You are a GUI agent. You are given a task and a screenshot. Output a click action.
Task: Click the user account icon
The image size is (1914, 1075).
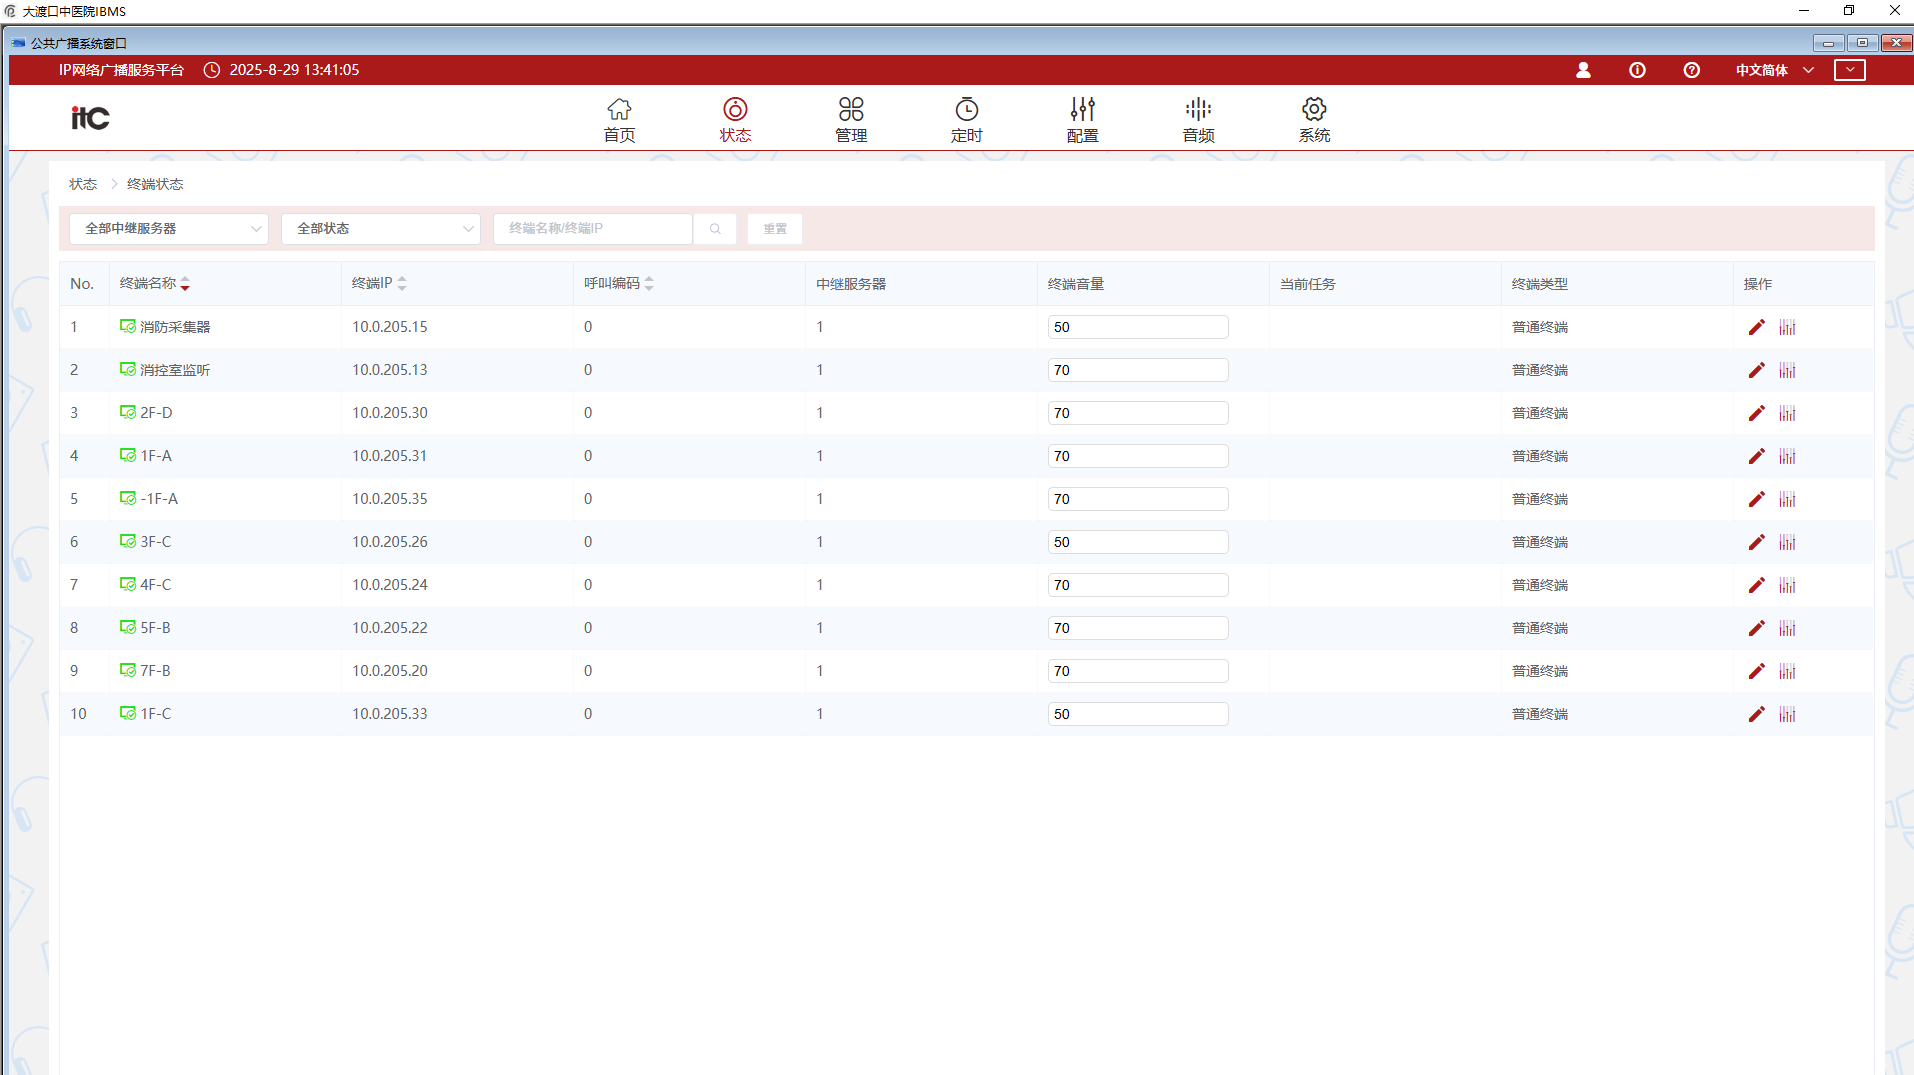[1583, 70]
